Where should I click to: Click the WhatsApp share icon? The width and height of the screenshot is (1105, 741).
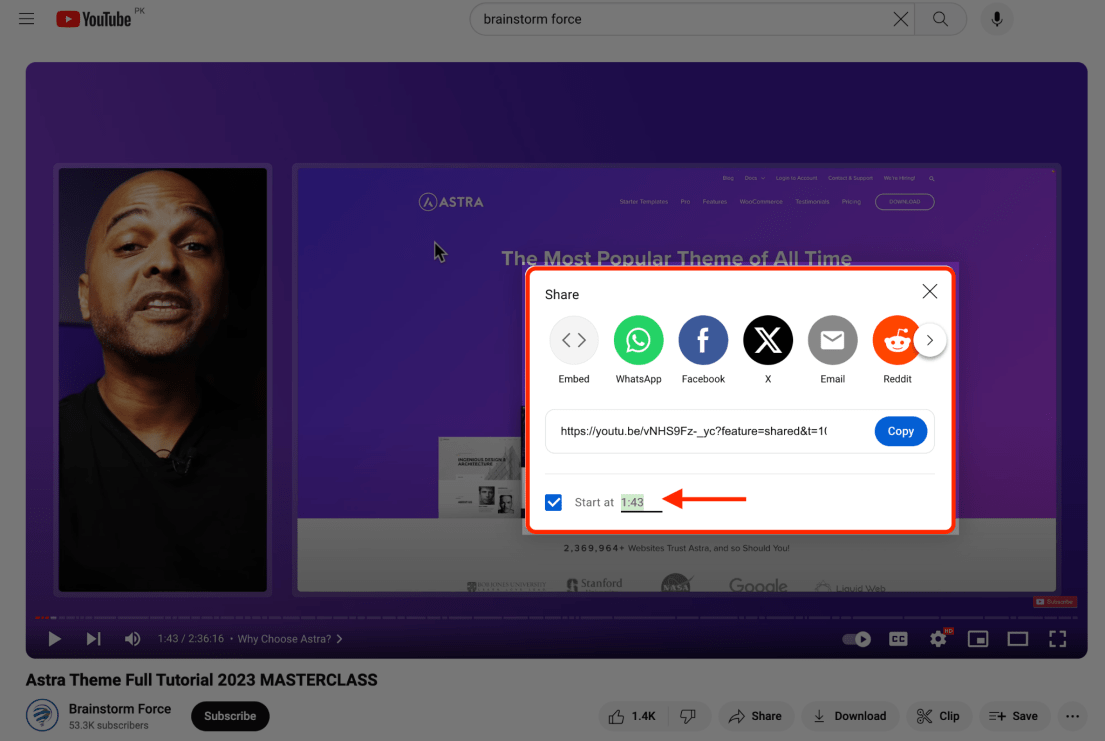pos(638,341)
